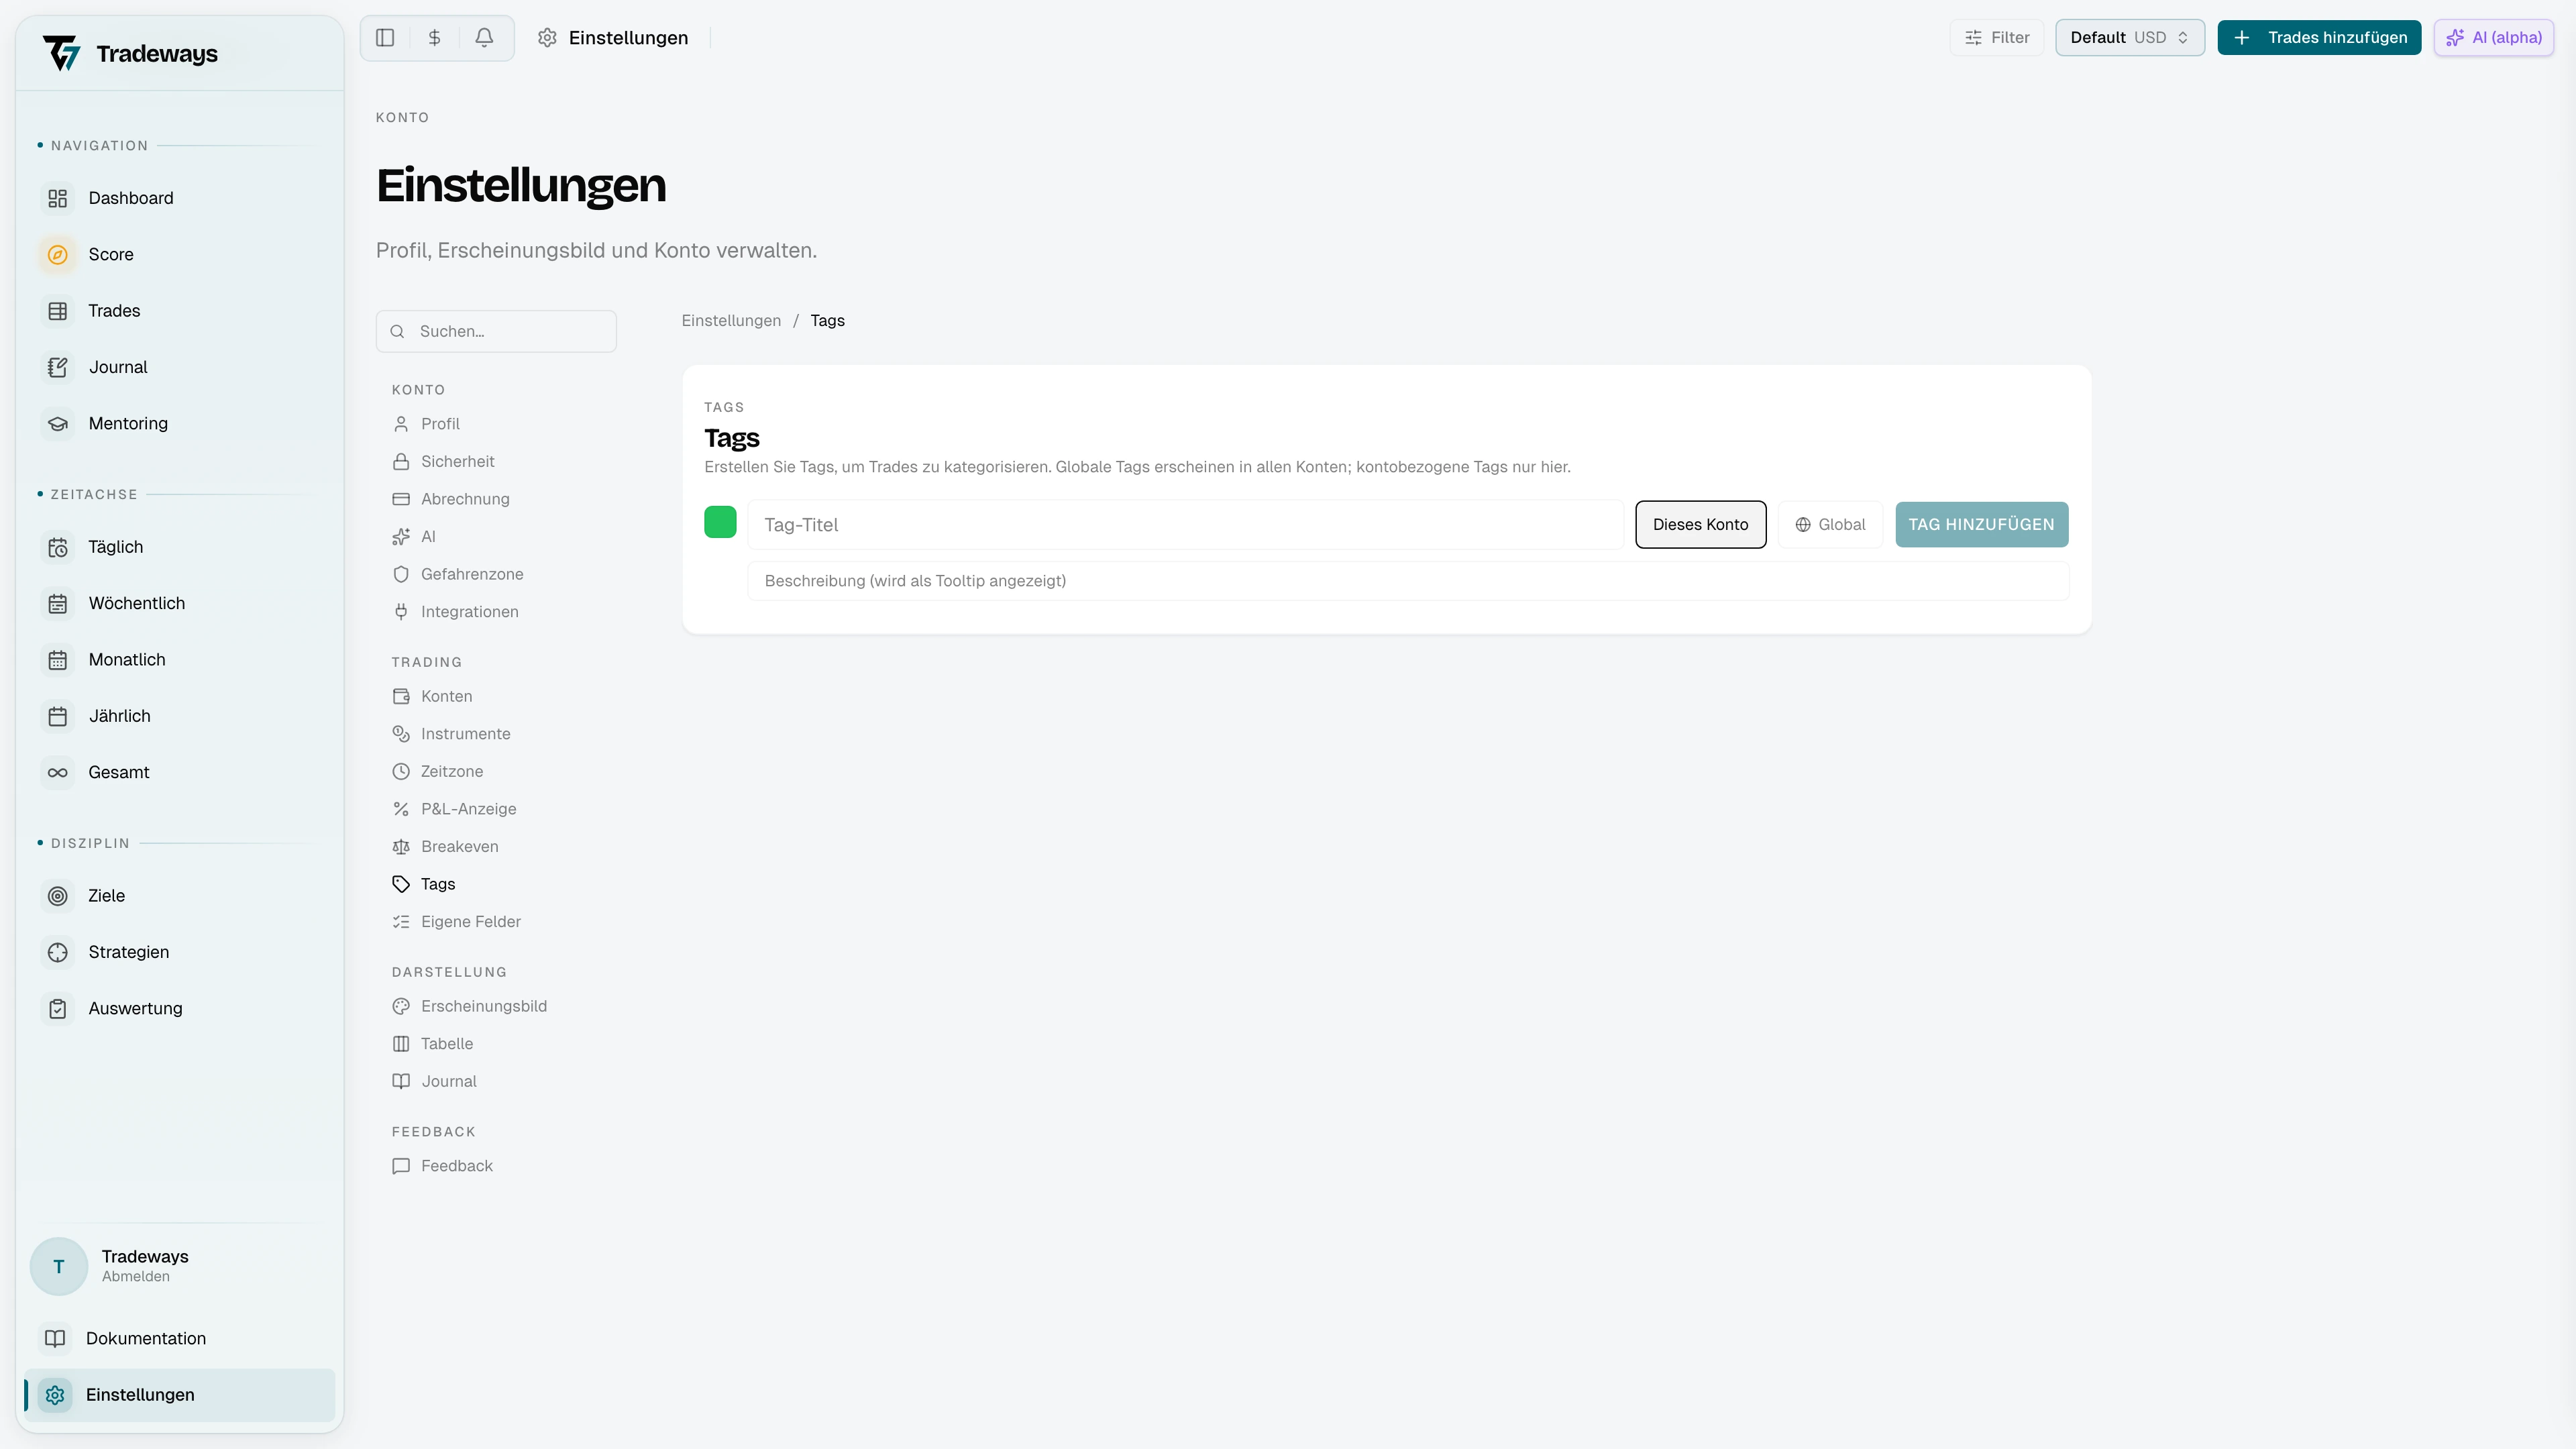Open Sicherheit settings

(x=496, y=462)
